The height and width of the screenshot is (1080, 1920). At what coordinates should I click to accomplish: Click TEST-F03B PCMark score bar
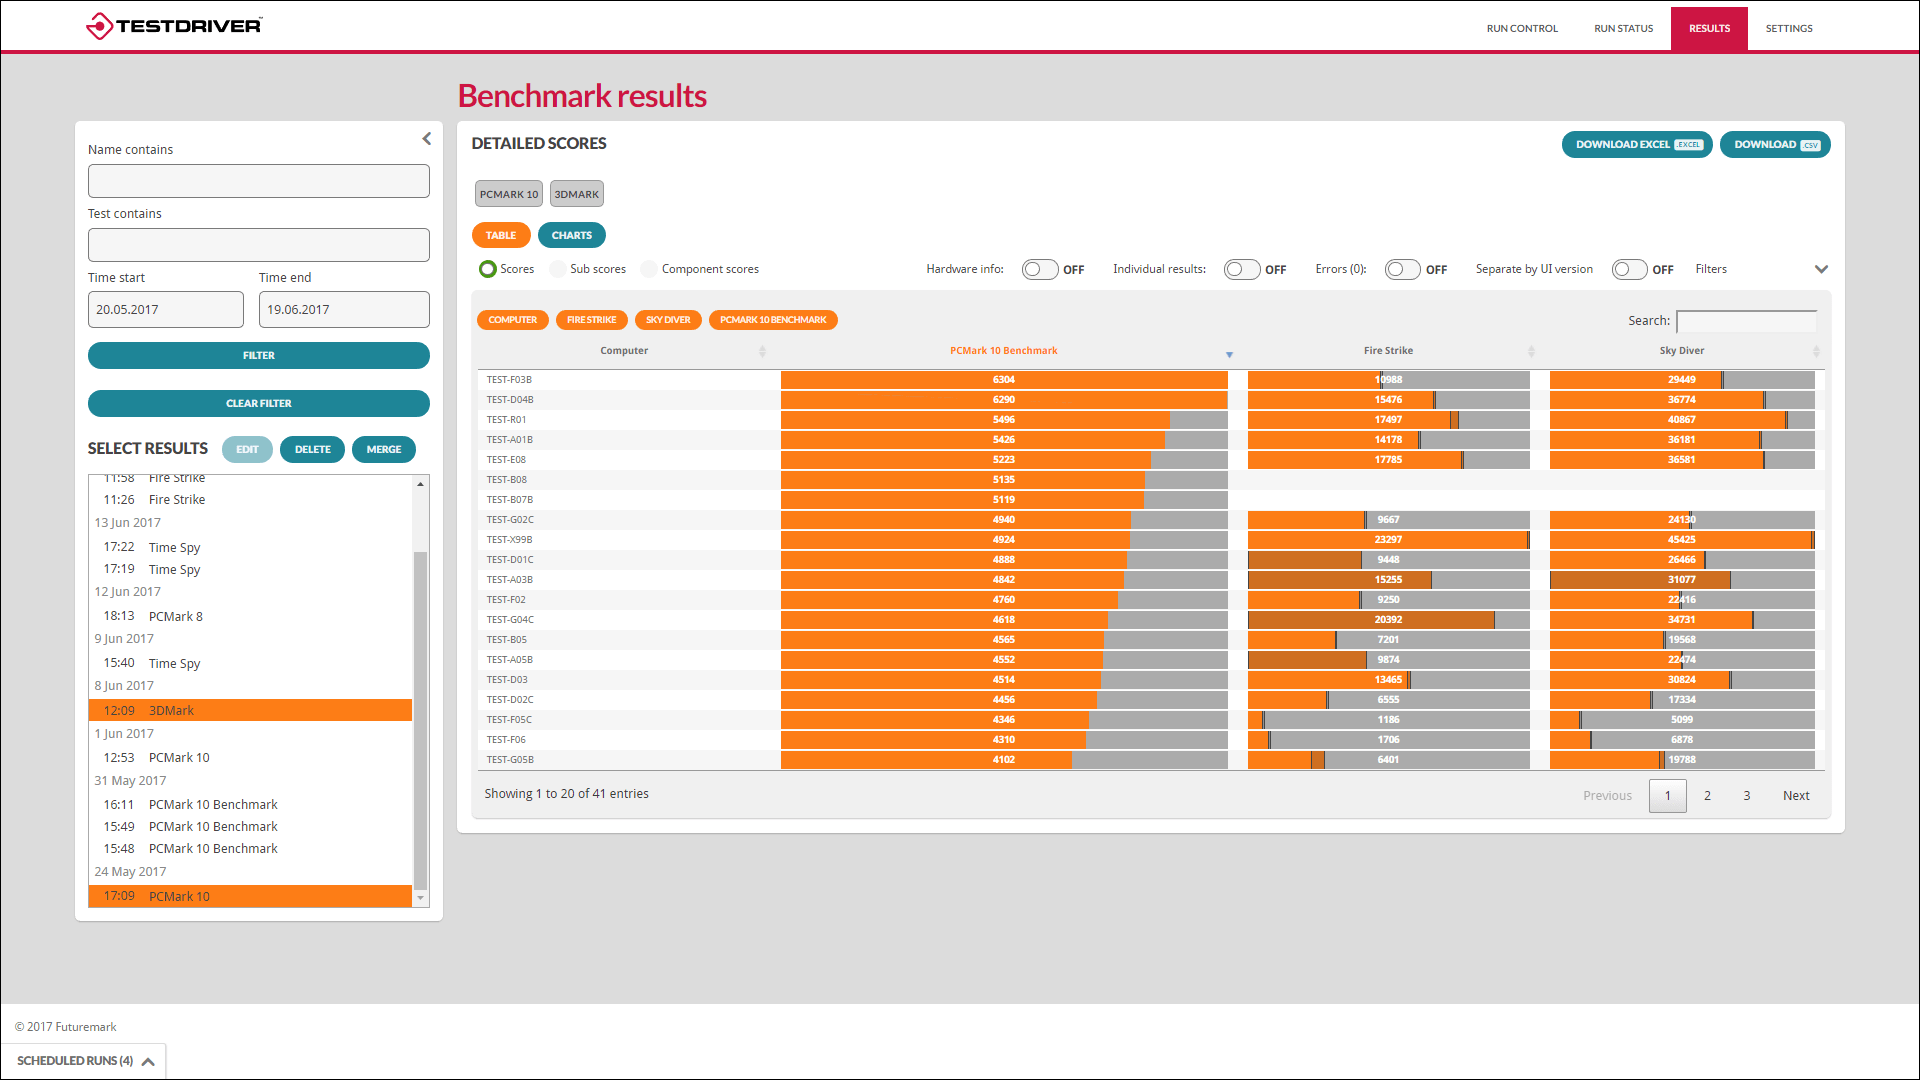(1003, 380)
